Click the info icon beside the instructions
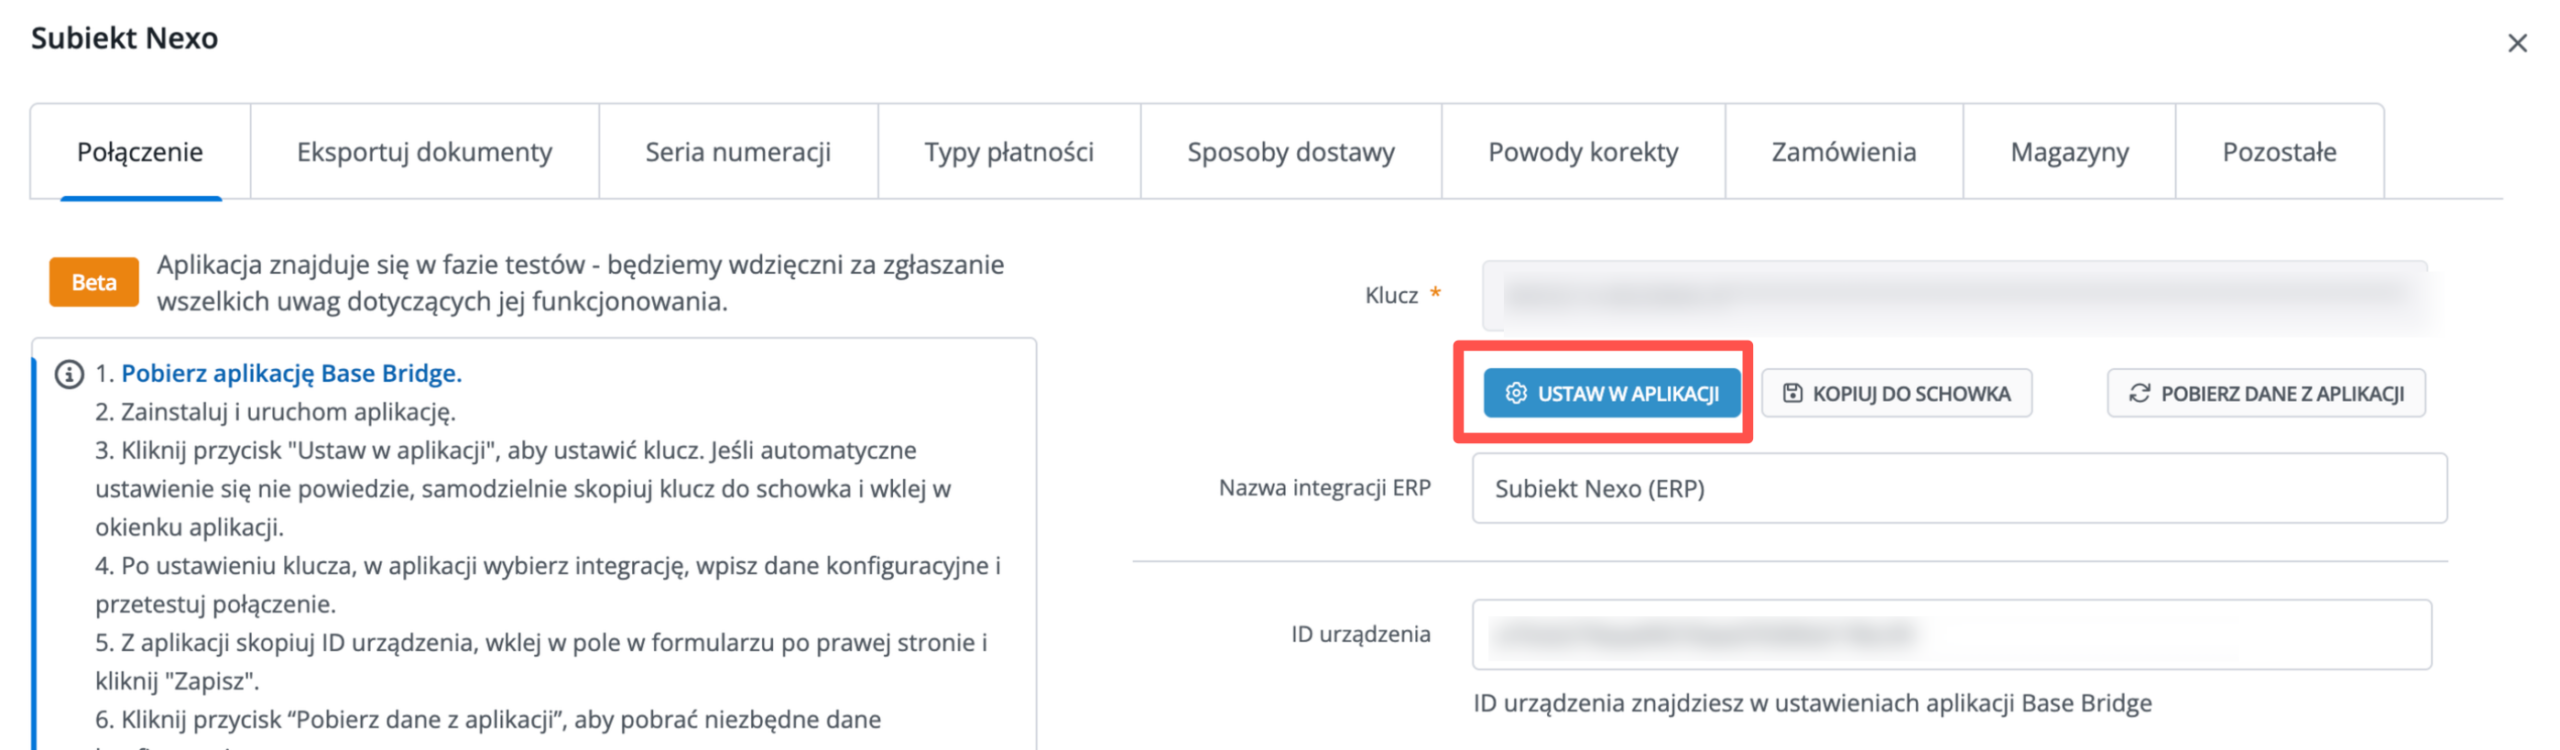 (x=69, y=374)
